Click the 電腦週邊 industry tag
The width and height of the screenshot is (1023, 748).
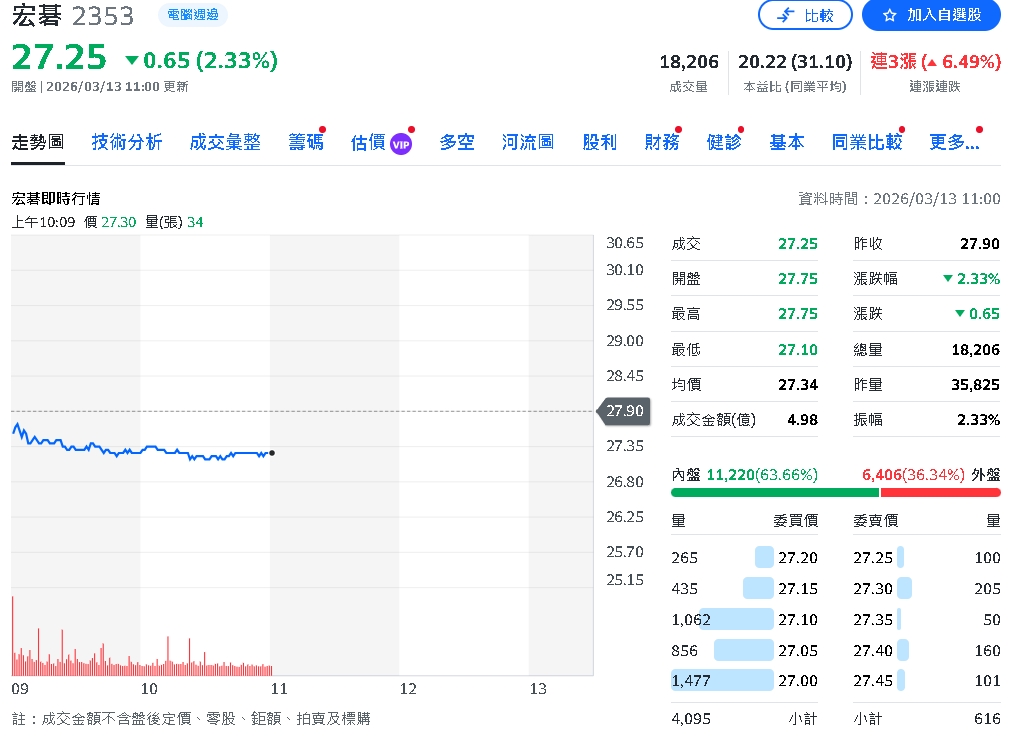point(193,15)
